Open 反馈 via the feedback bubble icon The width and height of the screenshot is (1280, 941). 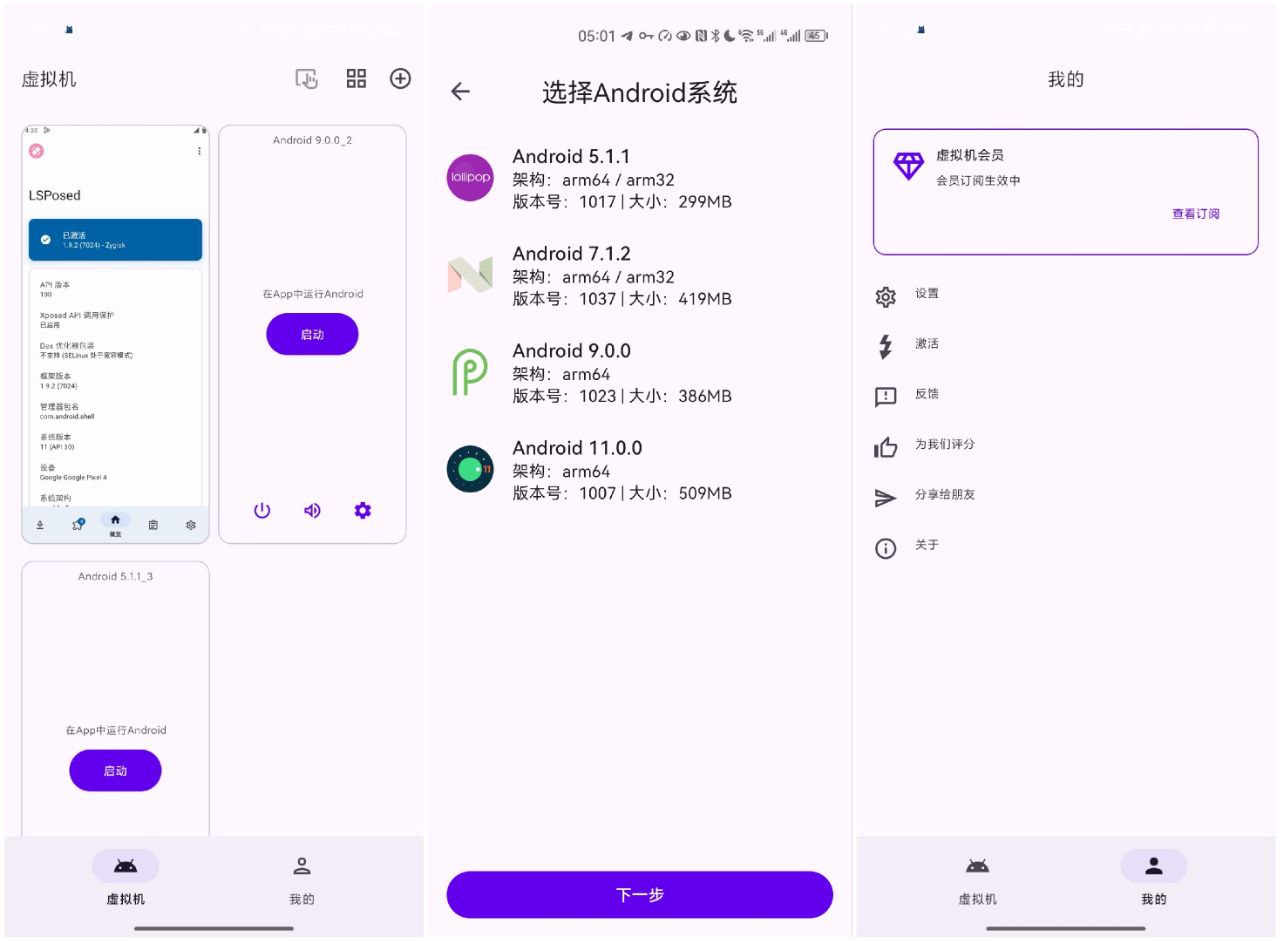(x=885, y=396)
